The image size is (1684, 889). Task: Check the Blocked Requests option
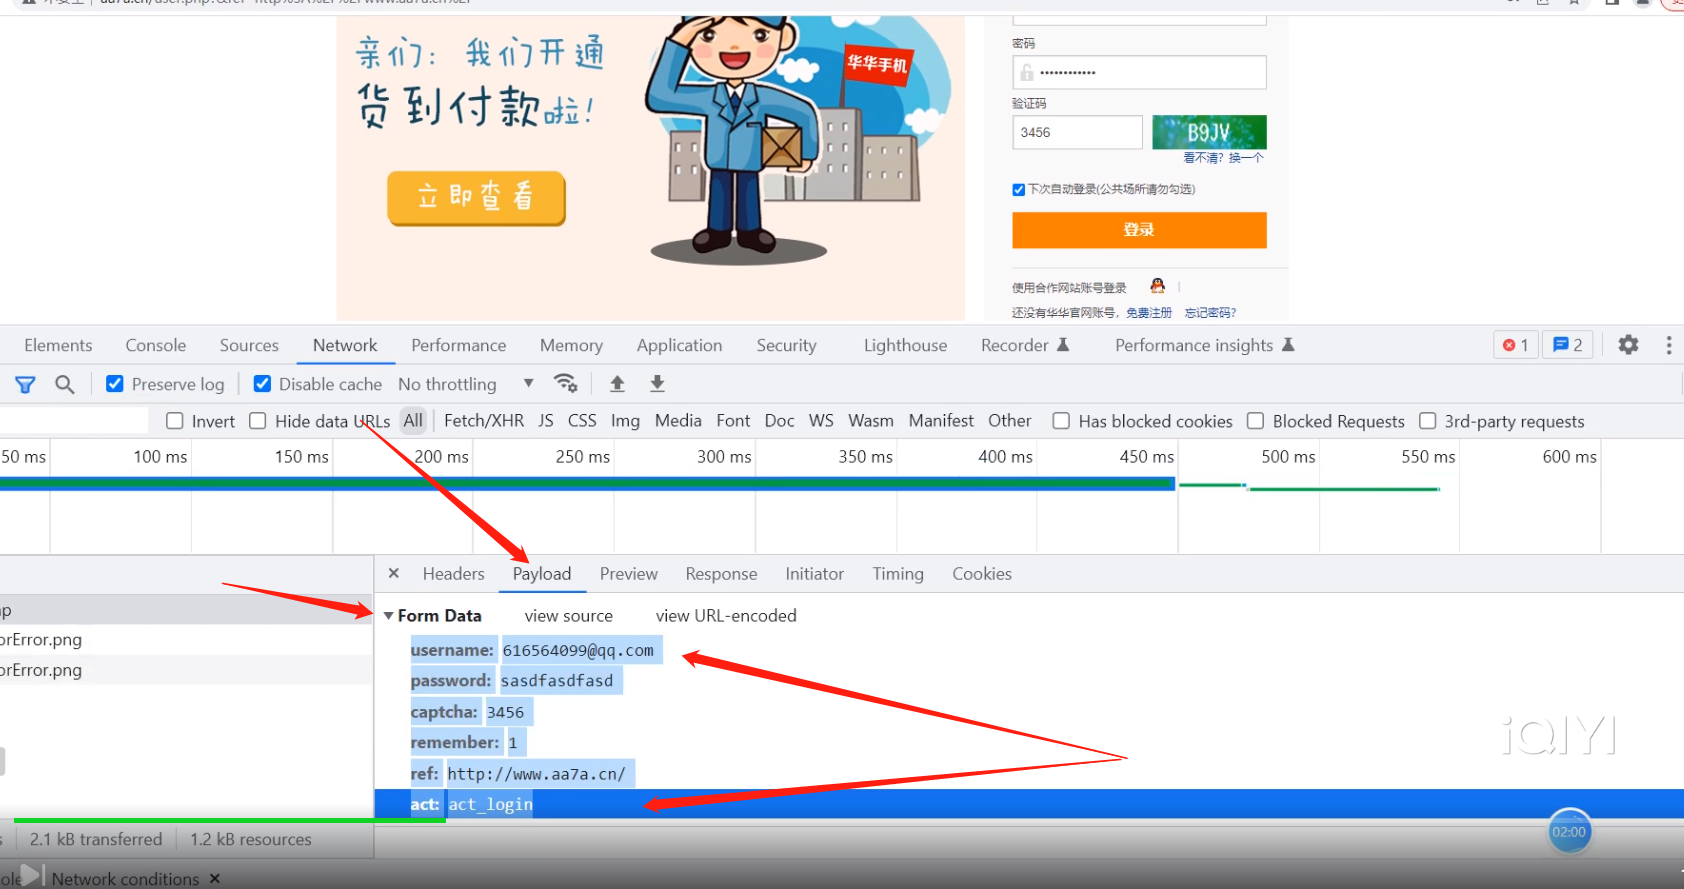tap(1255, 421)
